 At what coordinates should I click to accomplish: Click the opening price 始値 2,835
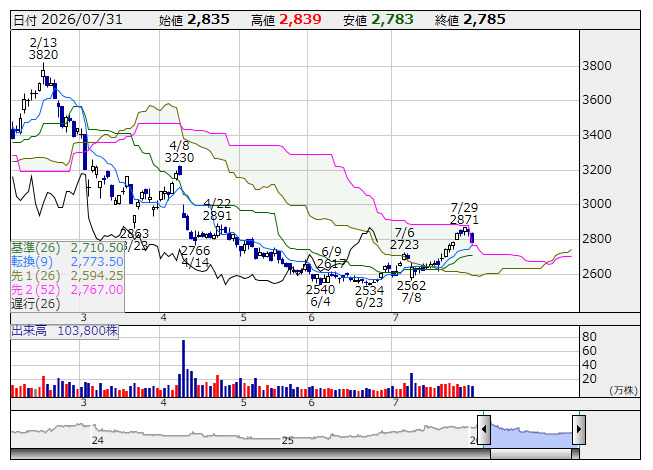(194, 20)
